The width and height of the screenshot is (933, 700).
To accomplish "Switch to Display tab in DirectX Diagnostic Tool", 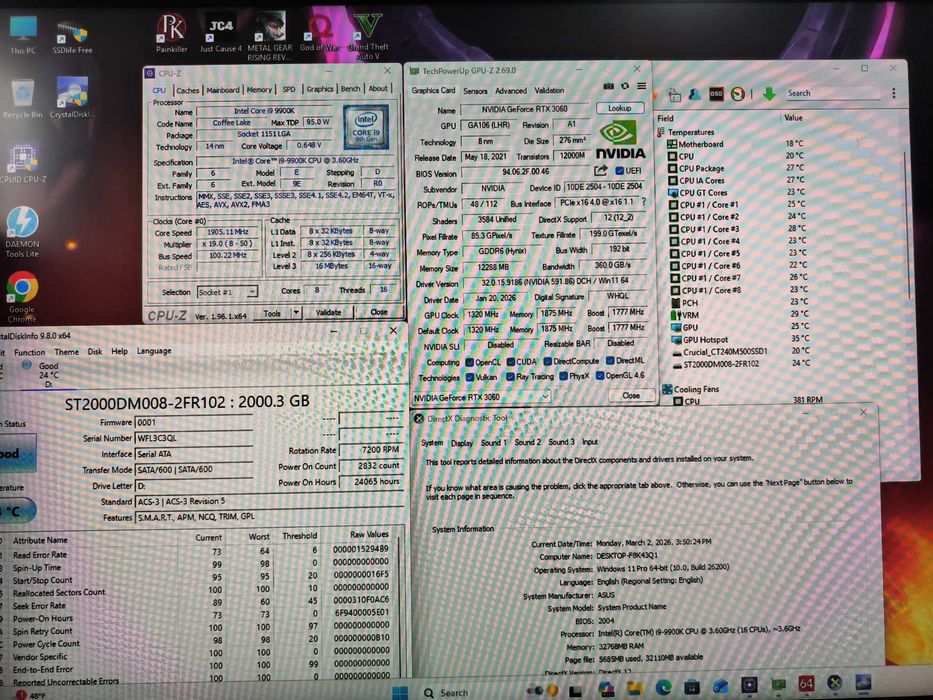I will click(461, 443).
